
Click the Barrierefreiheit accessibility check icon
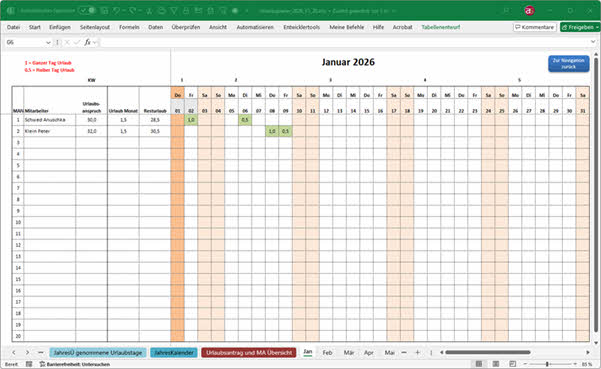(x=42, y=364)
